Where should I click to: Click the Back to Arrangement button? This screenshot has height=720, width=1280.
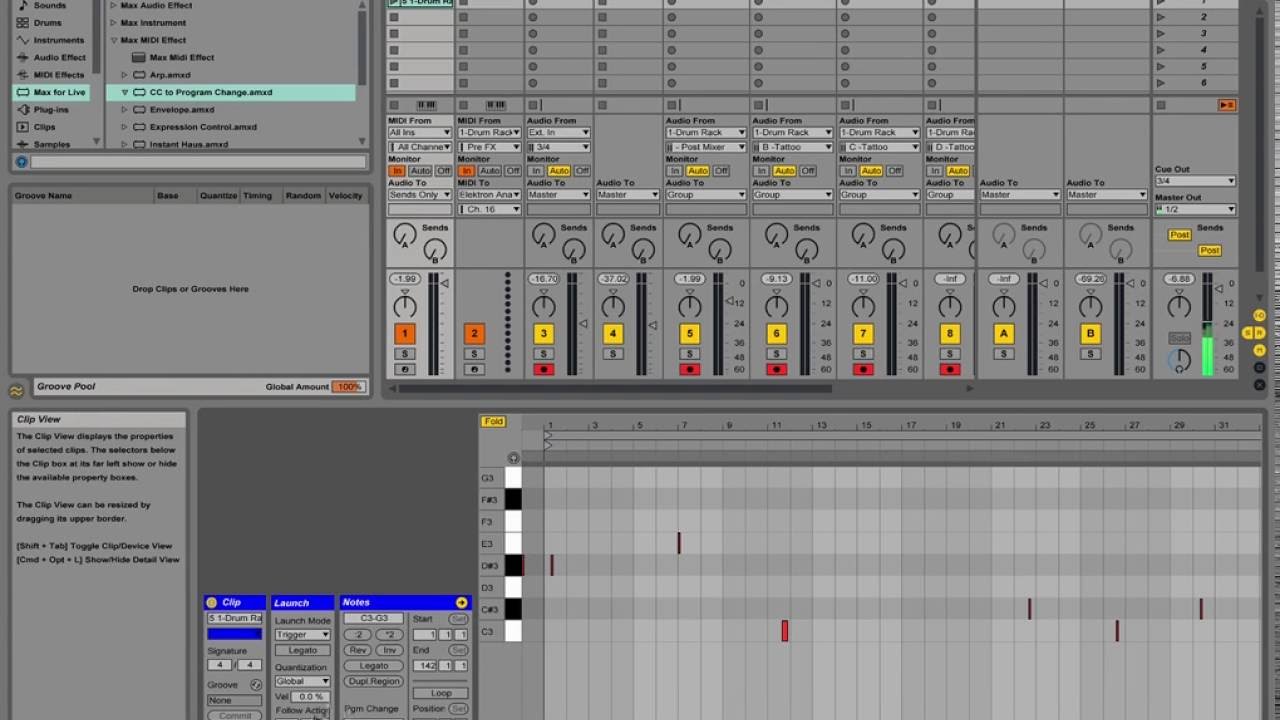click(x=1227, y=105)
